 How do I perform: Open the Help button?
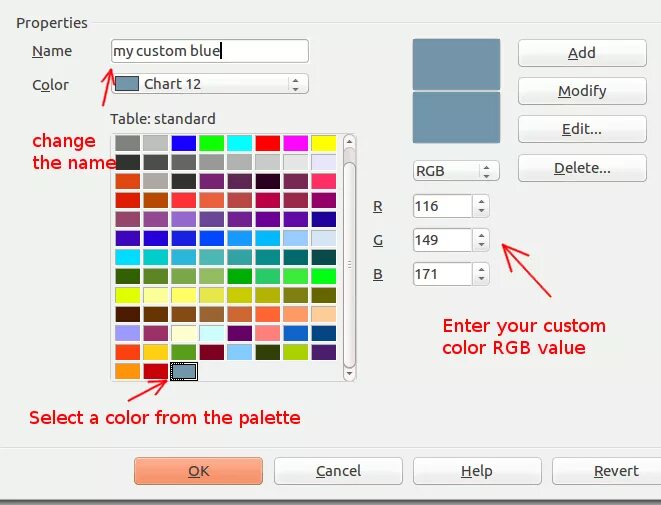(x=477, y=471)
